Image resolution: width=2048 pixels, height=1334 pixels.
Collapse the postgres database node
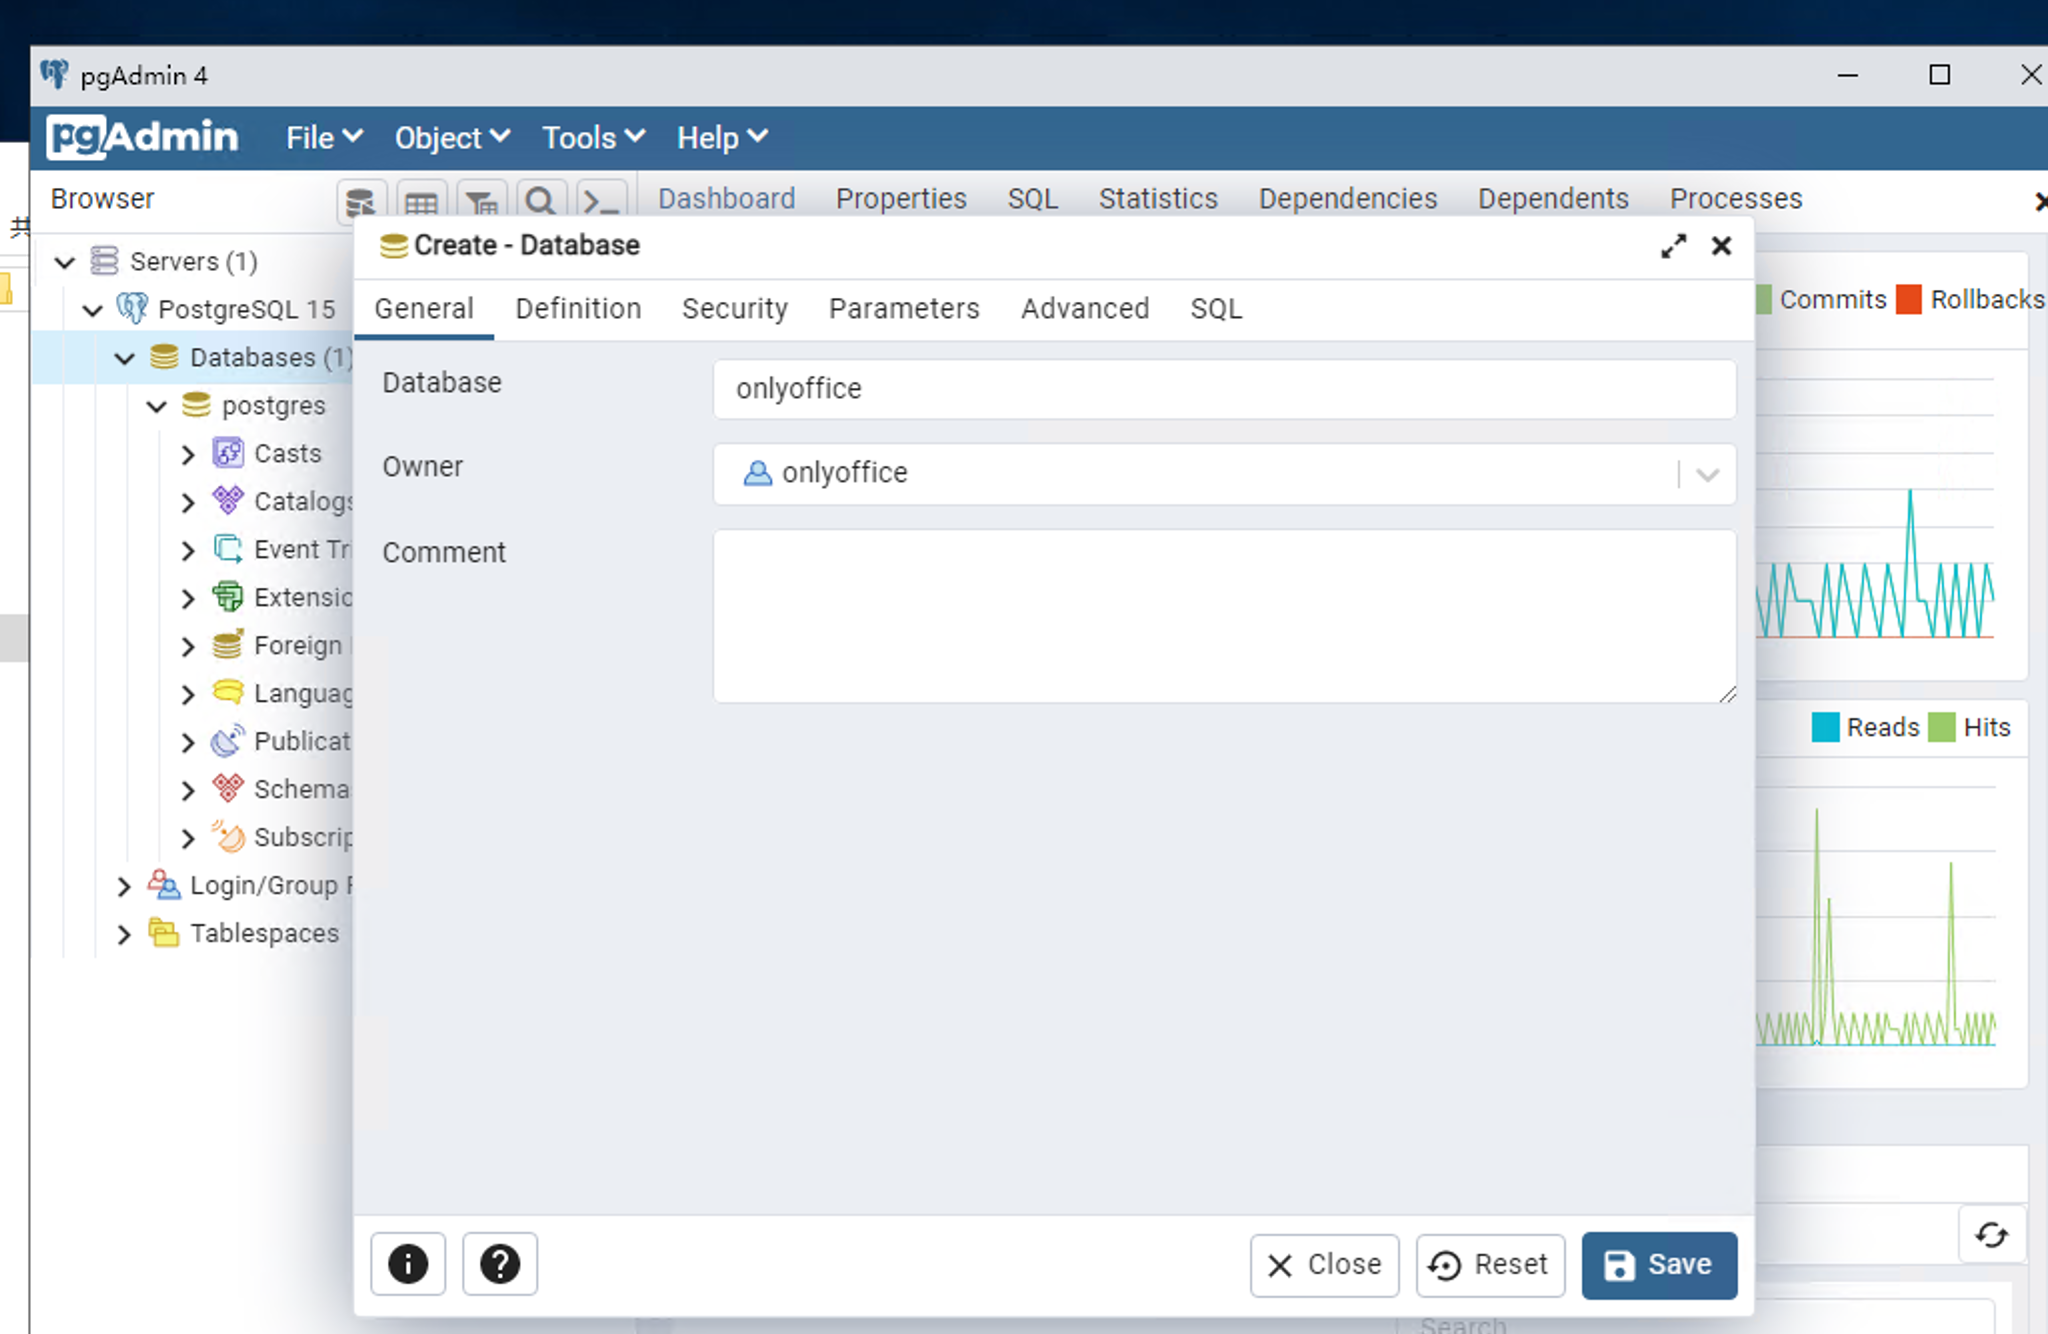tap(157, 406)
